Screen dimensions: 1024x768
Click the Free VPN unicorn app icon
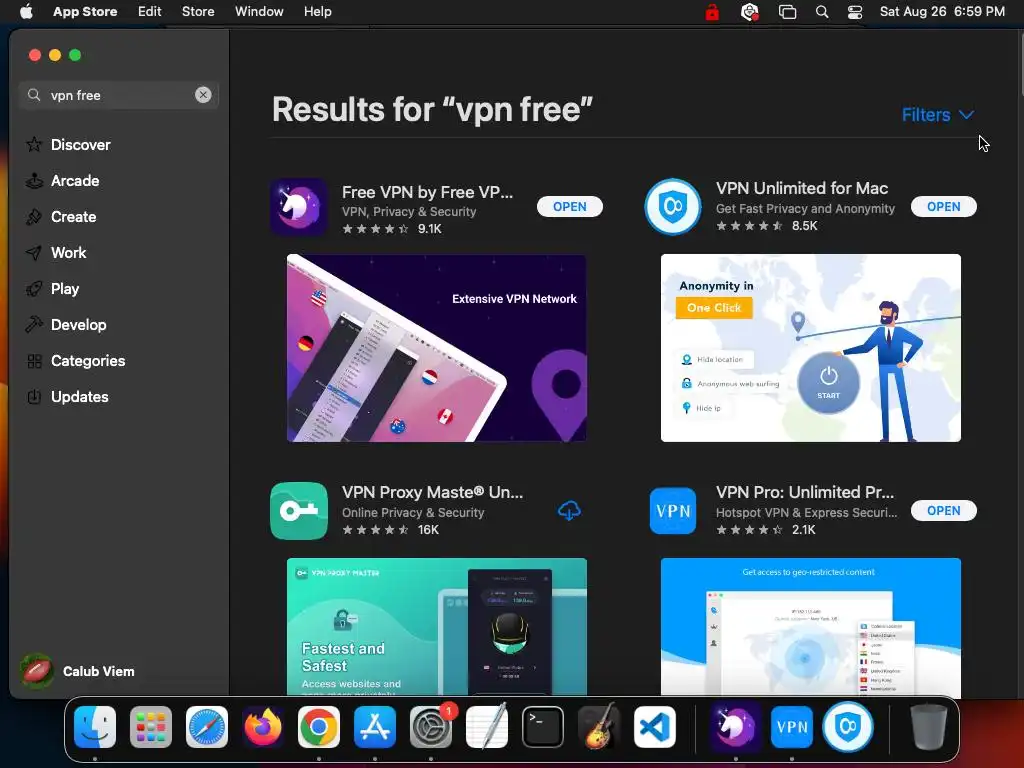(299, 207)
